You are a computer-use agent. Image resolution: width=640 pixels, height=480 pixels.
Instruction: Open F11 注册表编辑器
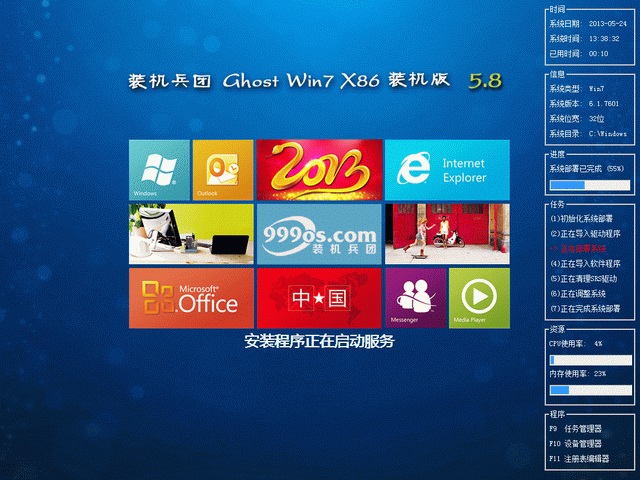(579, 459)
